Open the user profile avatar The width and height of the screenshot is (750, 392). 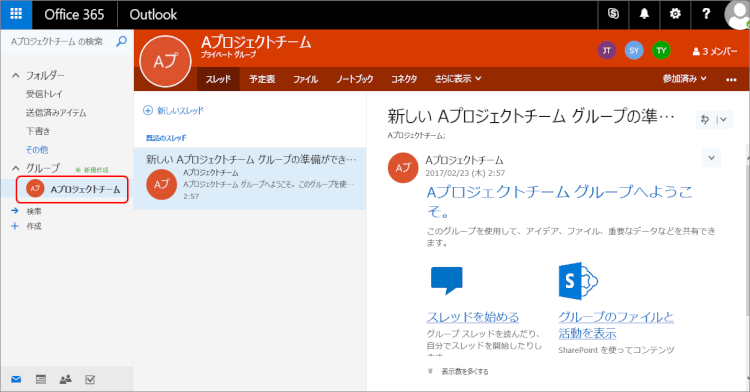point(738,15)
